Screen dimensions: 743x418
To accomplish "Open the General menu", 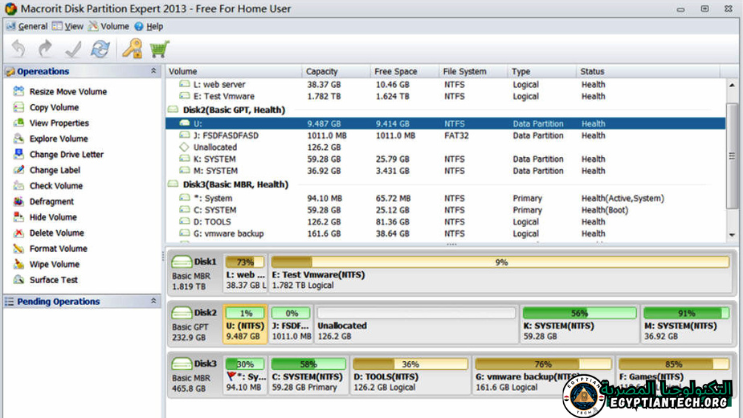I will point(26,26).
